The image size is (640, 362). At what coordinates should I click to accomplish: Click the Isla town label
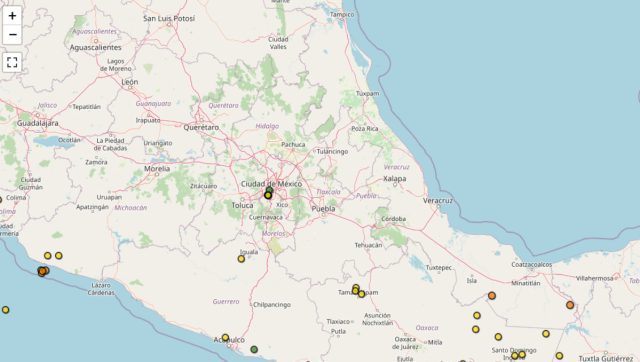tap(471, 280)
